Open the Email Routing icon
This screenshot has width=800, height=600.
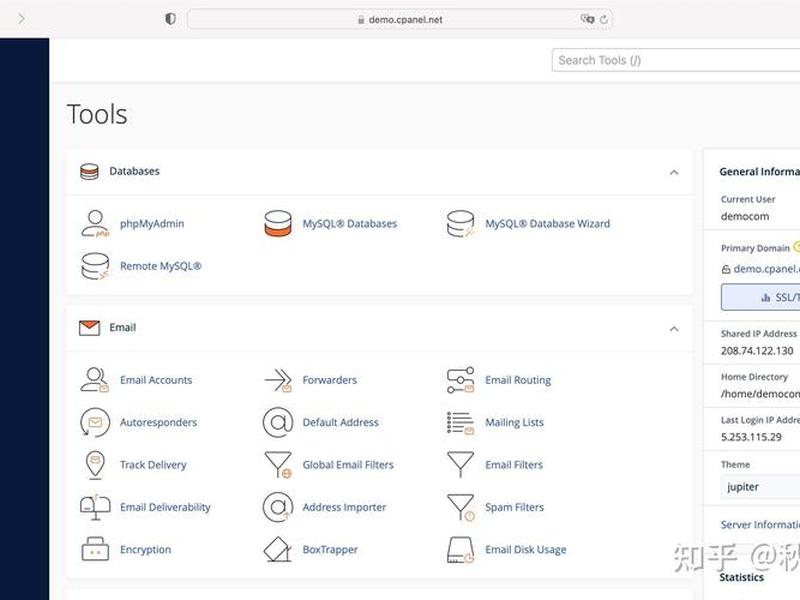460,380
